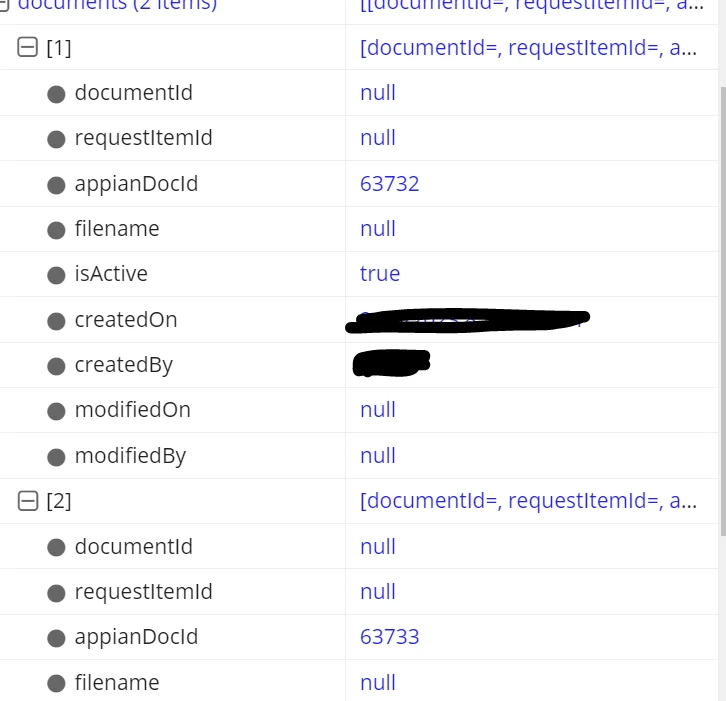Select the [2] summary value text
Screen dimensions: 726x701
tap(528, 501)
